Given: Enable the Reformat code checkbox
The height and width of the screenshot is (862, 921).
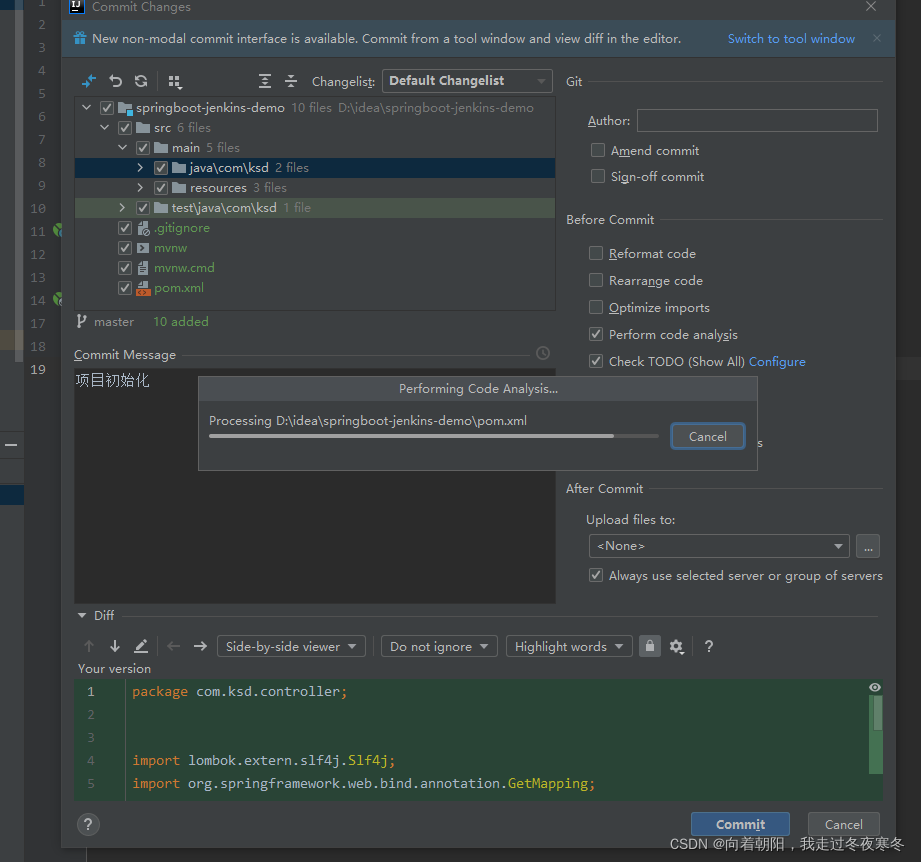Looking at the screenshot, I should point(596,253).
